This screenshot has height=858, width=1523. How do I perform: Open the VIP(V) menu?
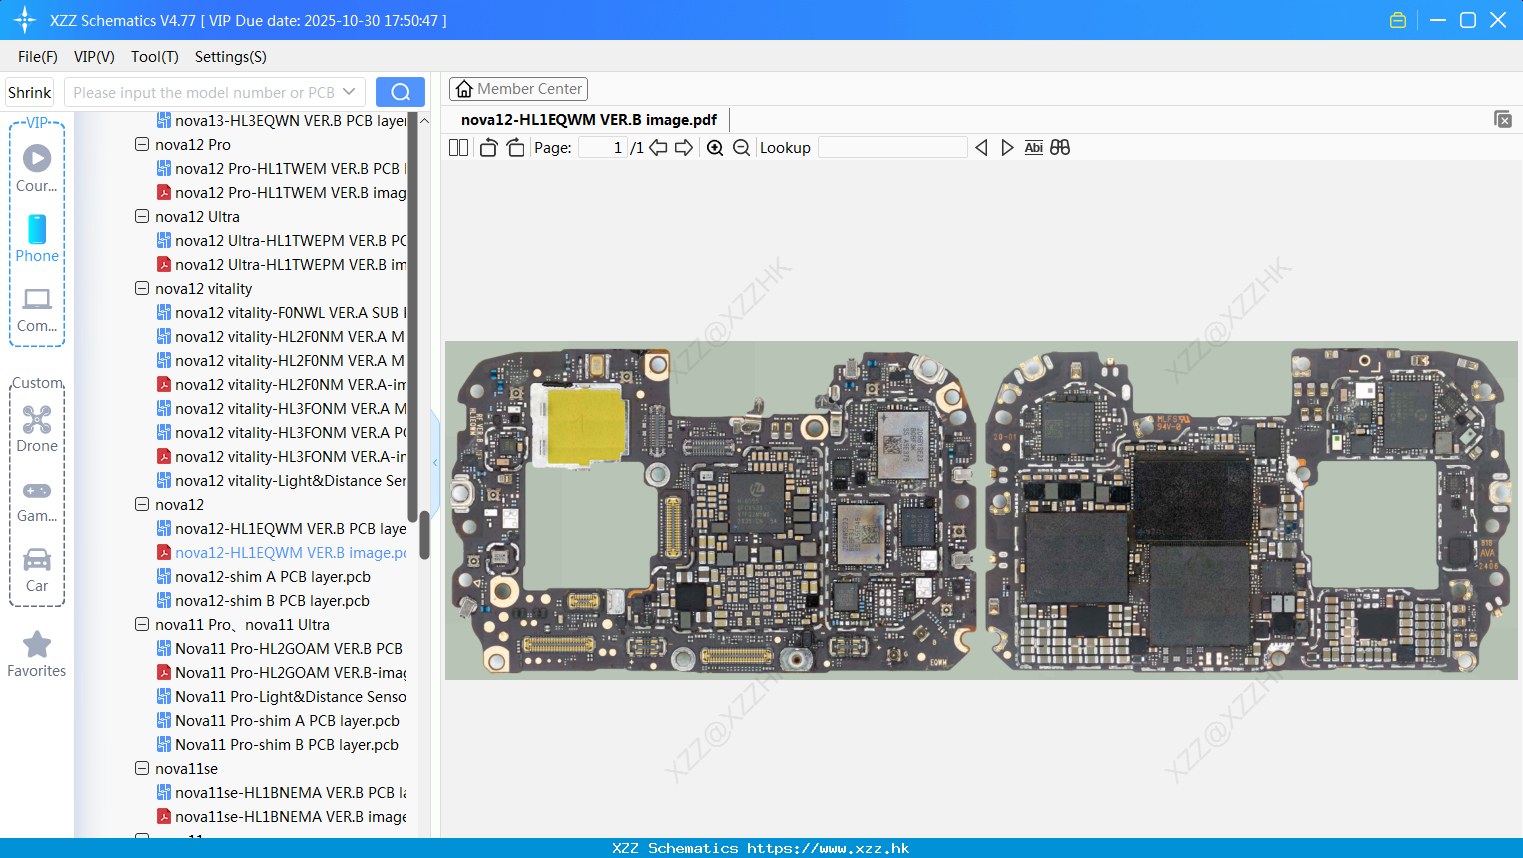point(94,57)
